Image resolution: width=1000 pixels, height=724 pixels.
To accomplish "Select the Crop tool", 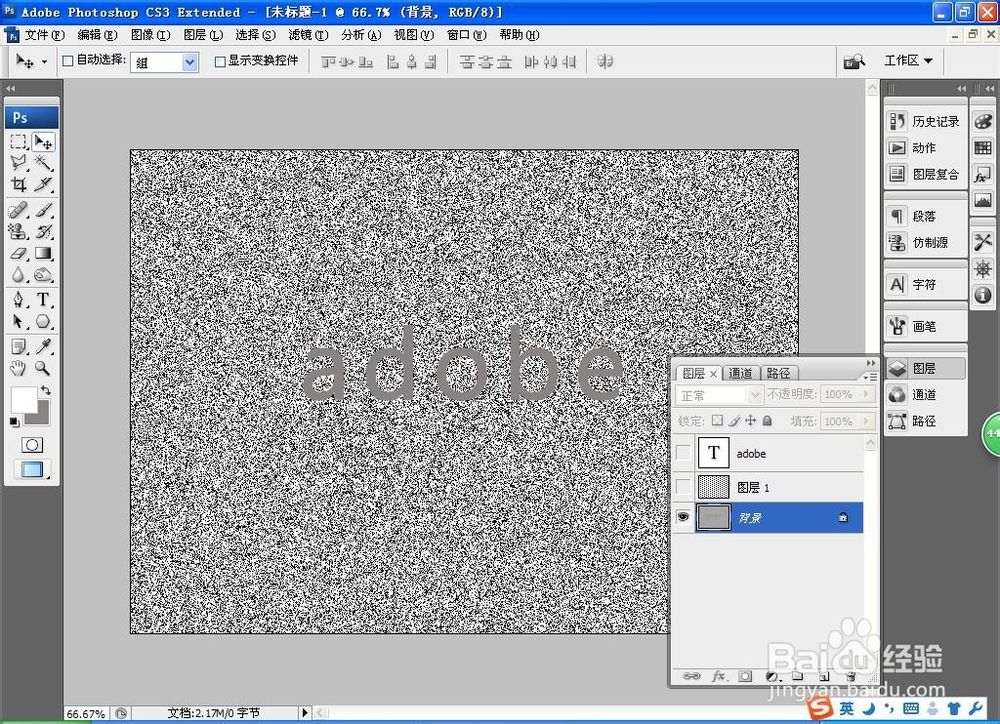I will (18, 184).
